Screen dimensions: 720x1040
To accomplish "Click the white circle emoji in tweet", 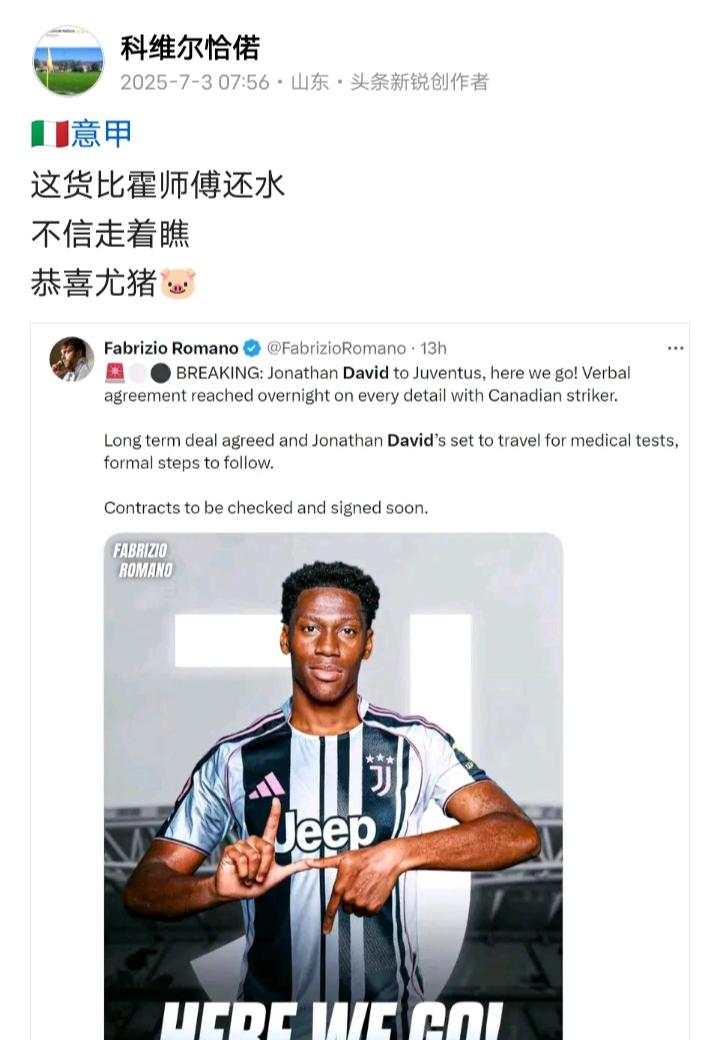I will [x=137, y=373].
